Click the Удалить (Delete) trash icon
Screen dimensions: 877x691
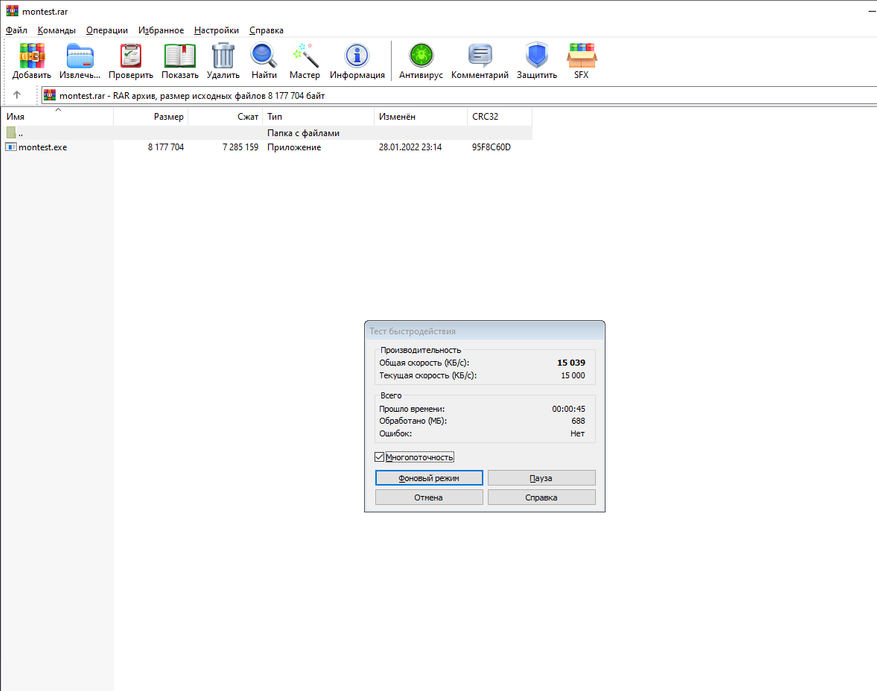click(x=223, y=55)
